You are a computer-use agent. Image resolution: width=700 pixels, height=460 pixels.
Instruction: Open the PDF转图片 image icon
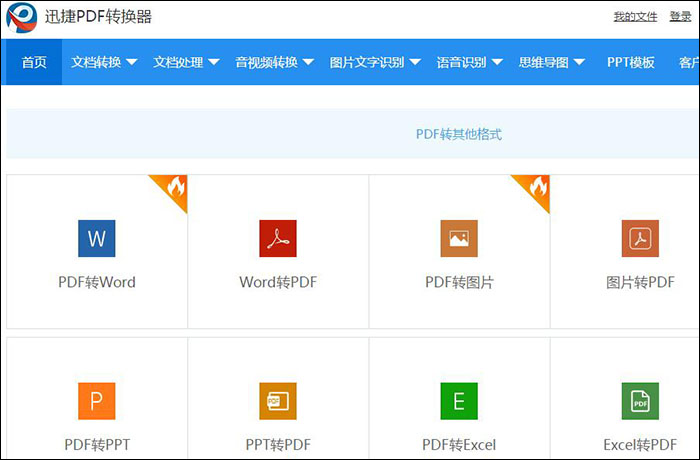tap(459, 238)
